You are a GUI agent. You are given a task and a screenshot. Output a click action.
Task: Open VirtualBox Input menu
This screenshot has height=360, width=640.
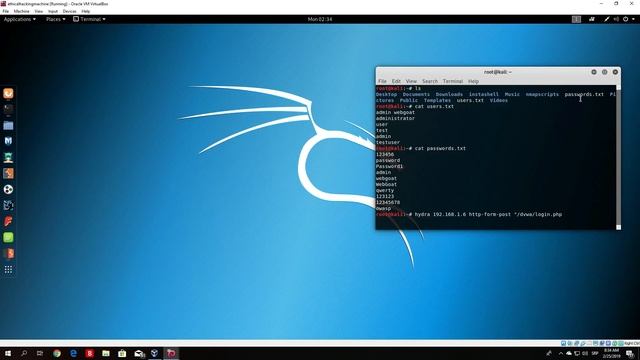pos(53,11)
